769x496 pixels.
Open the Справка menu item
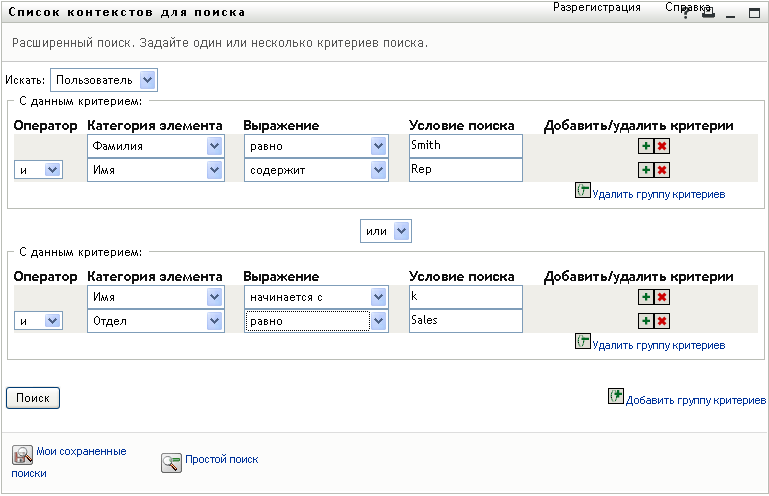(687, 7)
